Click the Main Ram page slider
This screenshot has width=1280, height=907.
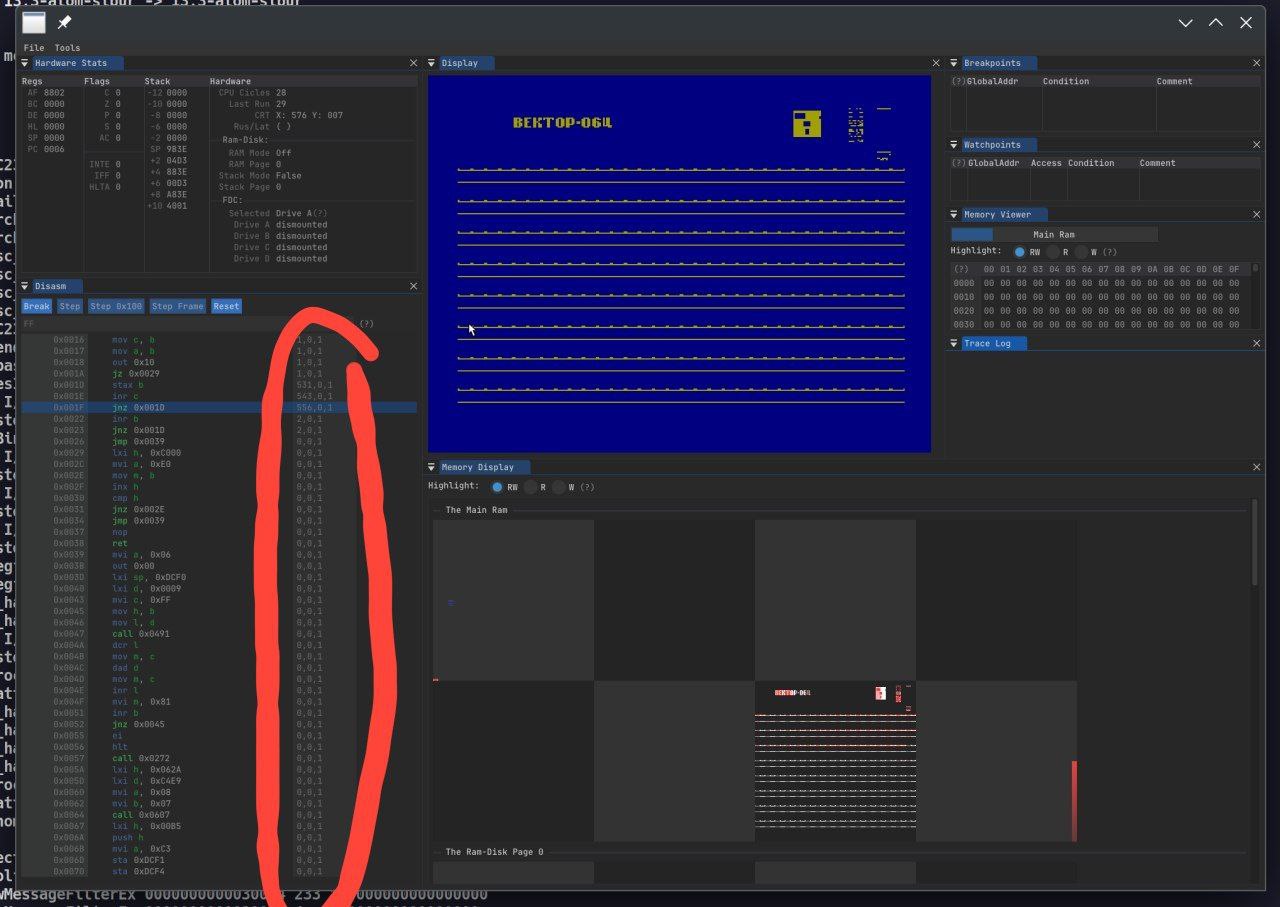click(x=1054, y=234)
